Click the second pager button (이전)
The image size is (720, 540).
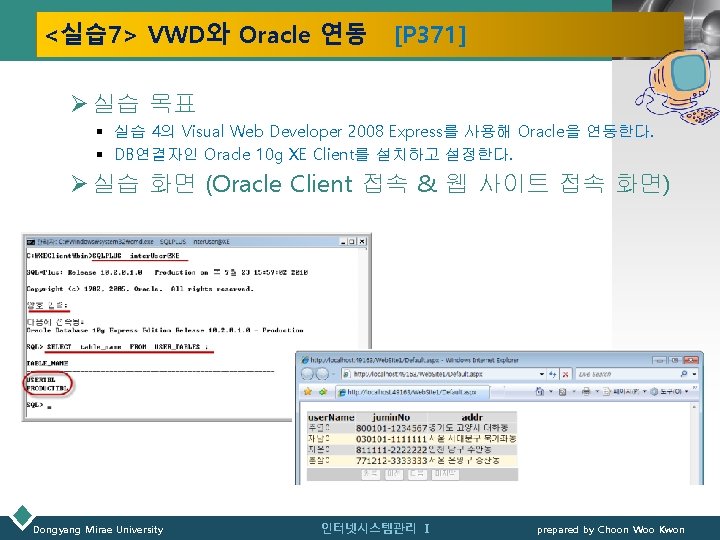tap(394, 473)
